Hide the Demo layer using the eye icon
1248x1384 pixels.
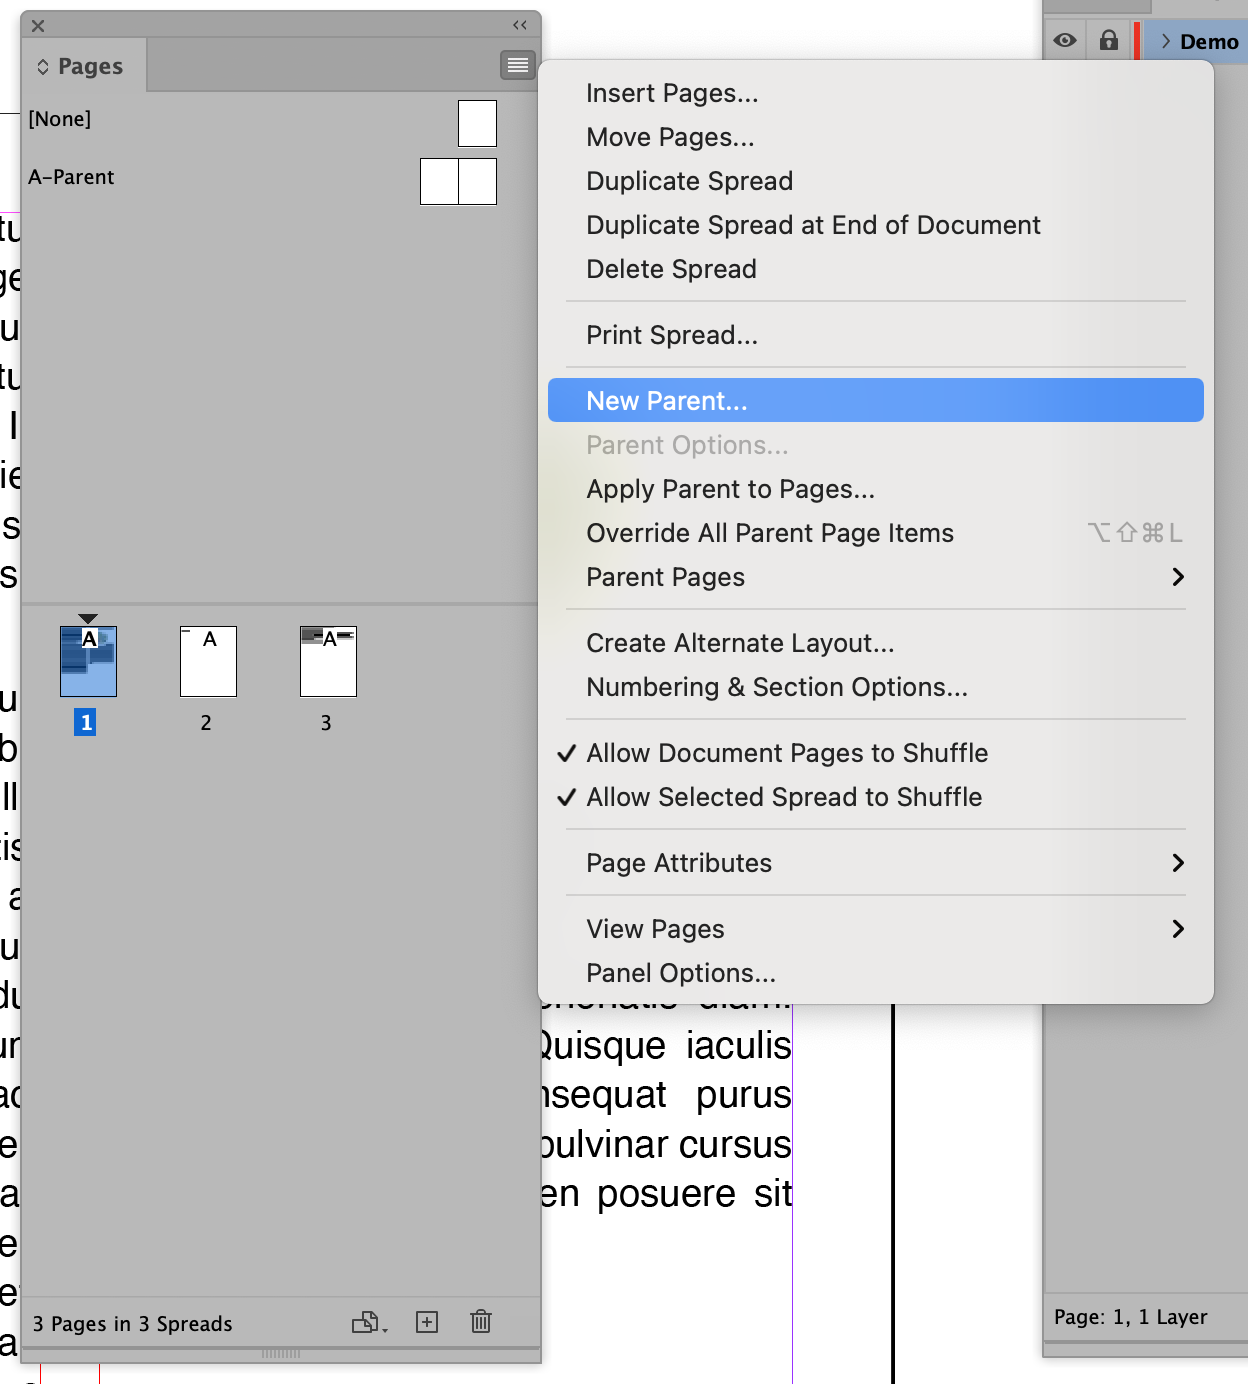pos(1065,41)
